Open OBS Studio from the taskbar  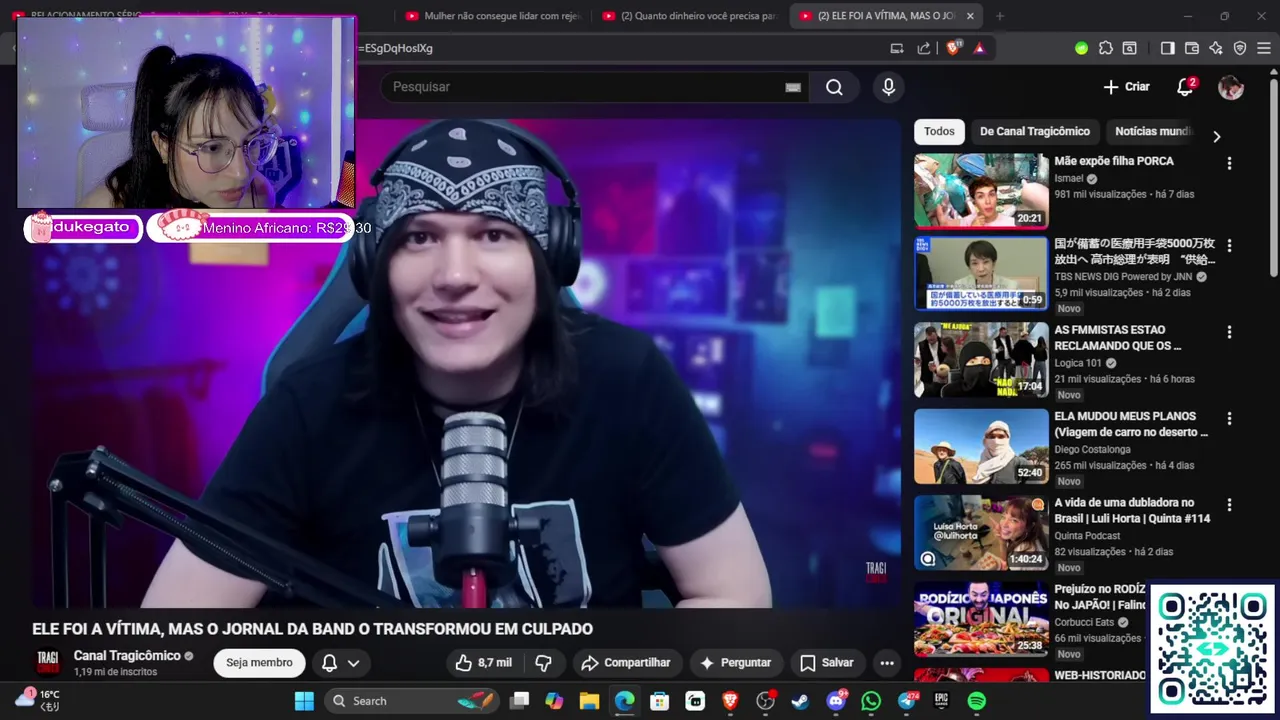coord(766,701)
